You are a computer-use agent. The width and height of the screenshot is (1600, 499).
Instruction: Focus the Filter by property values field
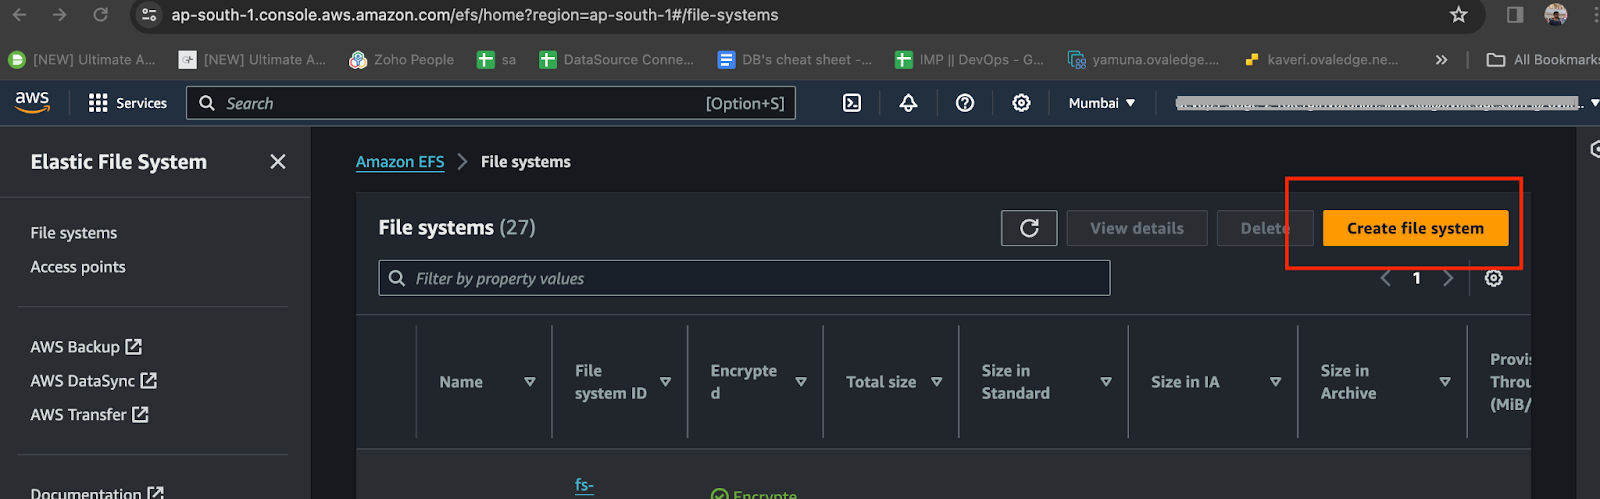tap(744, 278)
